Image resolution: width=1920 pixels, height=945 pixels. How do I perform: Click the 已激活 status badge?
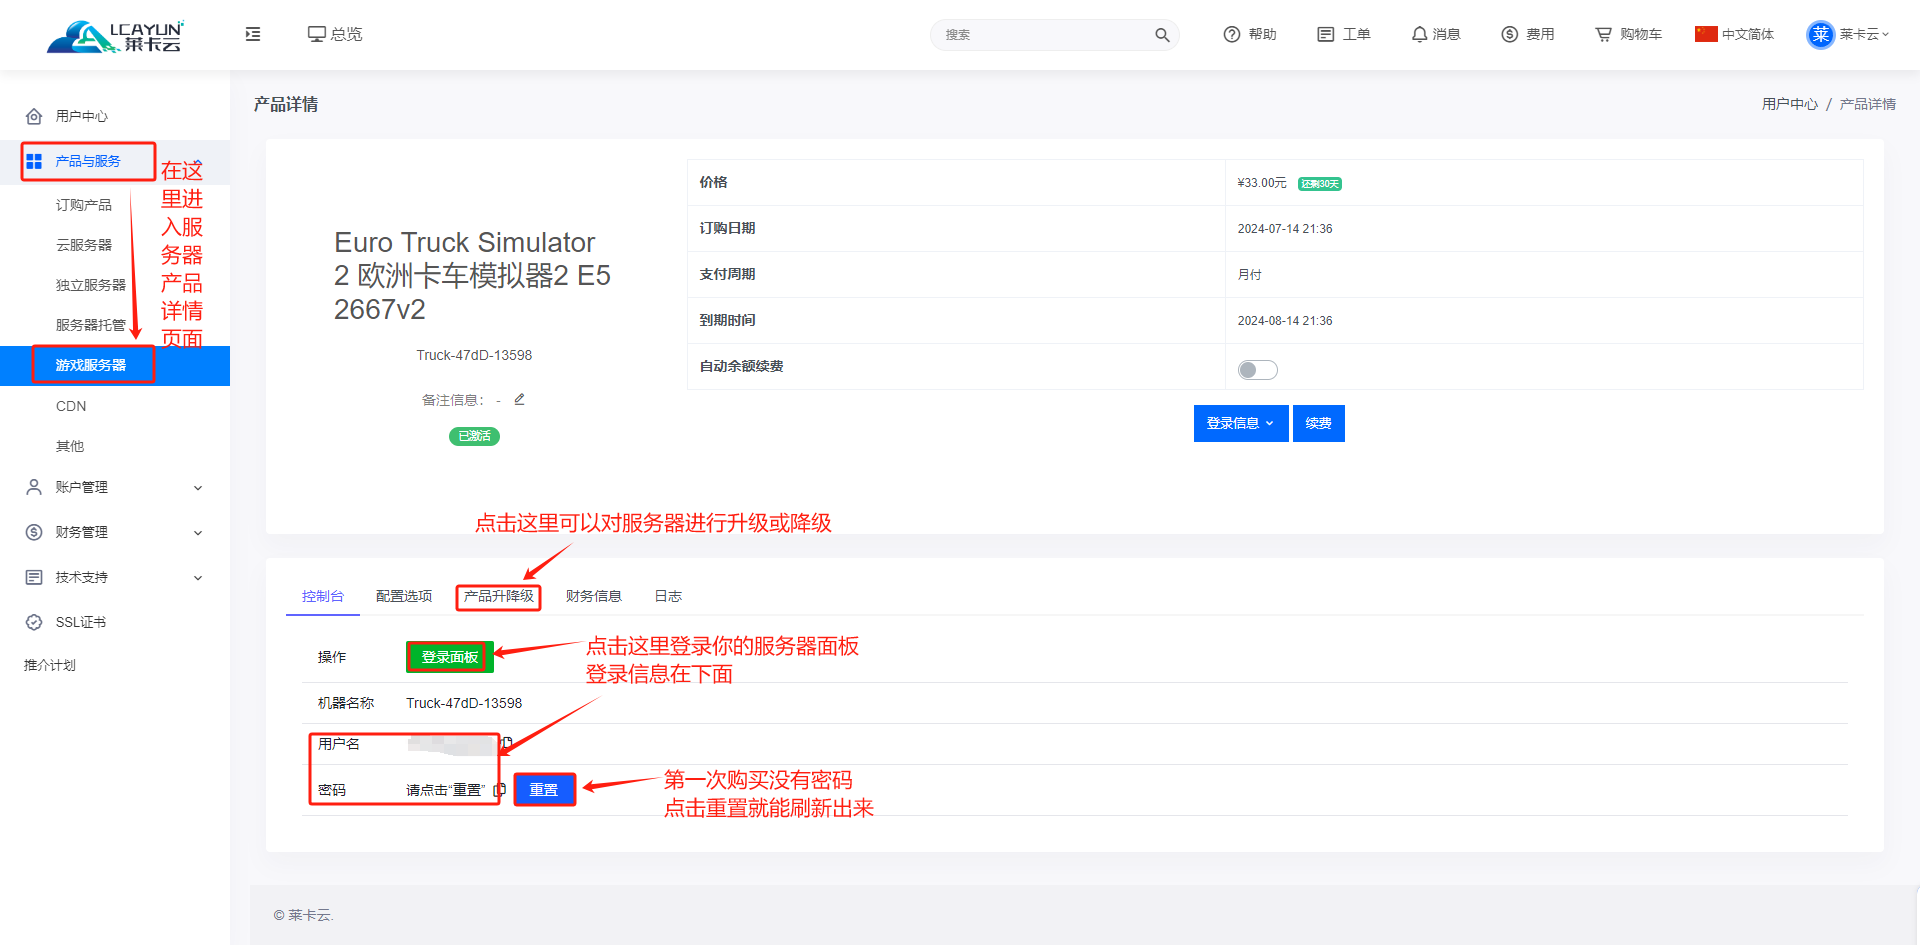pos(474,436)
